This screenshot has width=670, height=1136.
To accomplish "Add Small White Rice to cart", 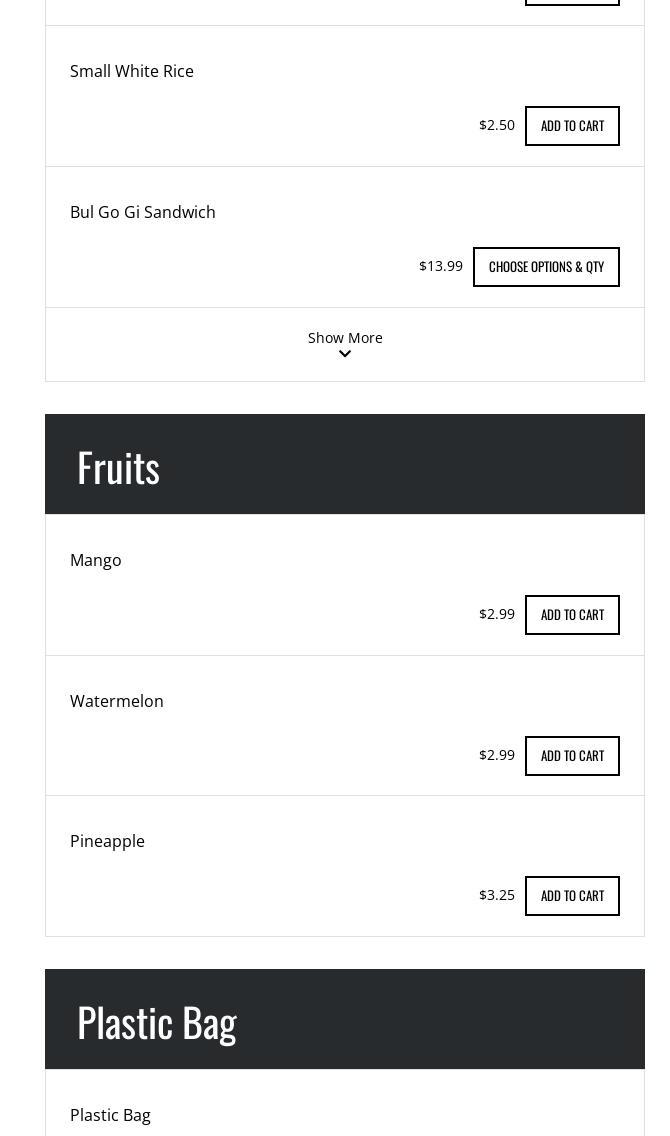I will 572,126.
